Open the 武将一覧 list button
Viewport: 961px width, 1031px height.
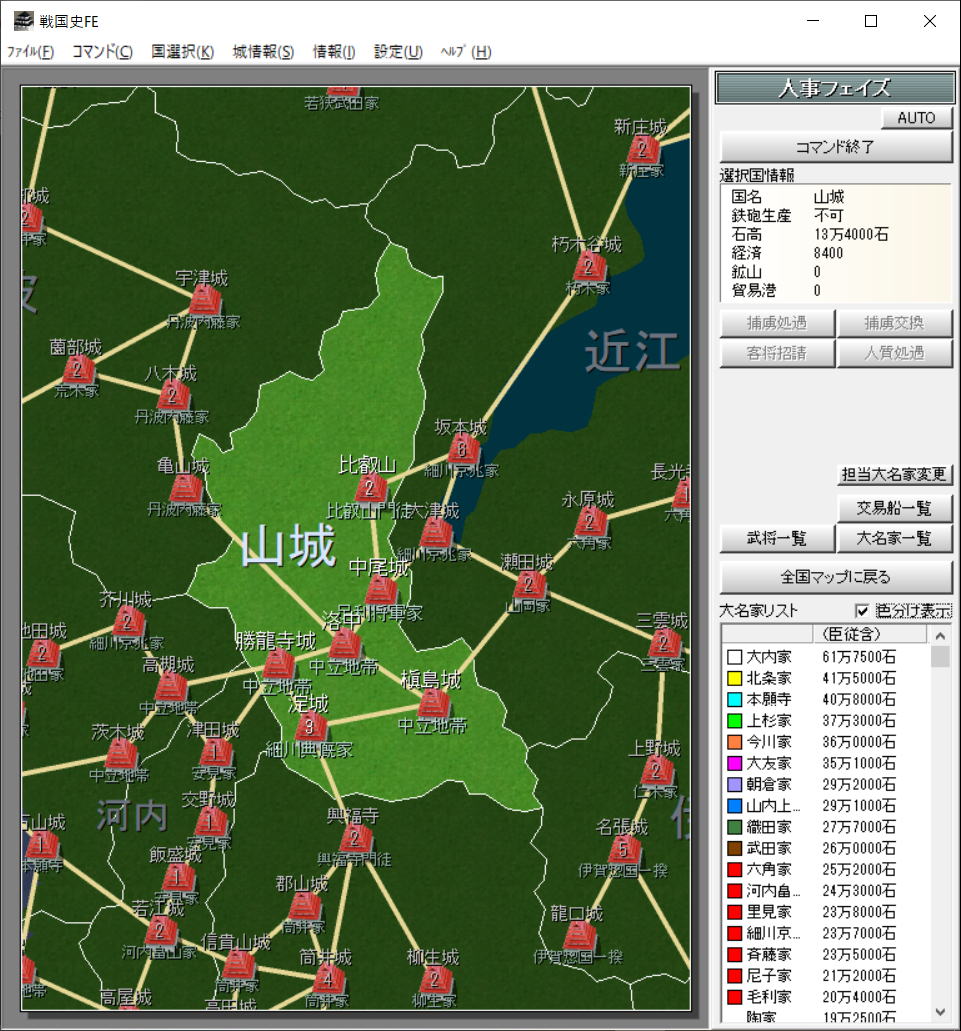pos(777,538)
